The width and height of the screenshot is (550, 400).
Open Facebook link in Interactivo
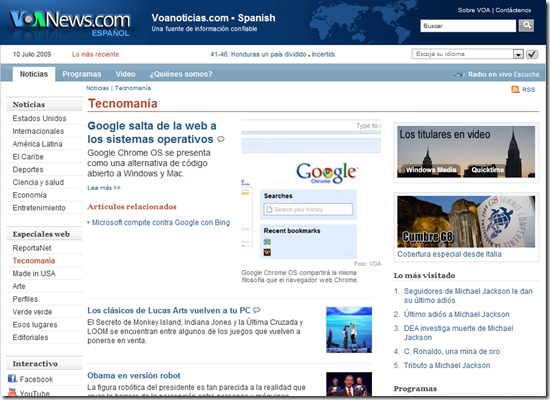pyautogui.click(x=36, y=379)
